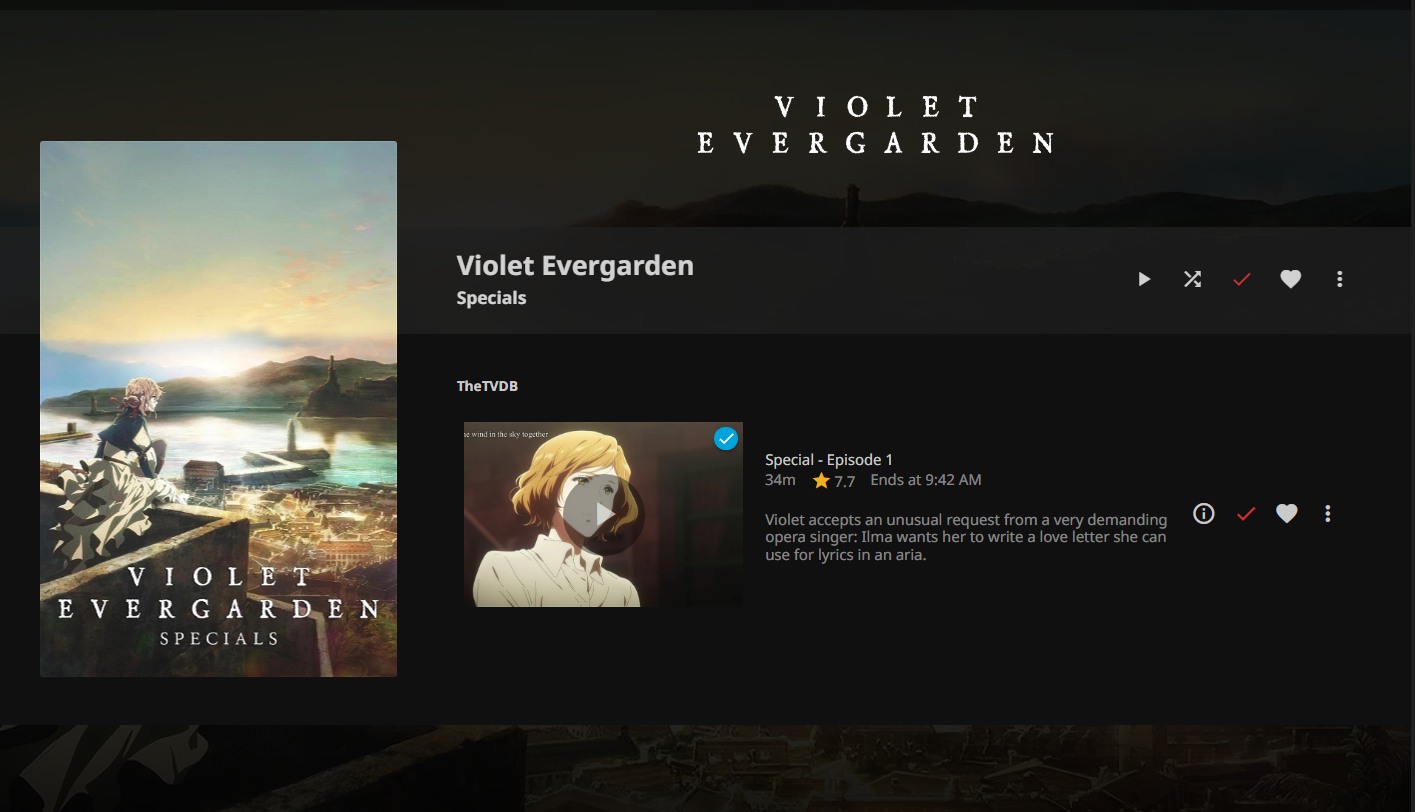The image size is (1415, 812).
Task: Add Episode 1 to favorites
Action: pyautogui.click(x=1286, y=513)
